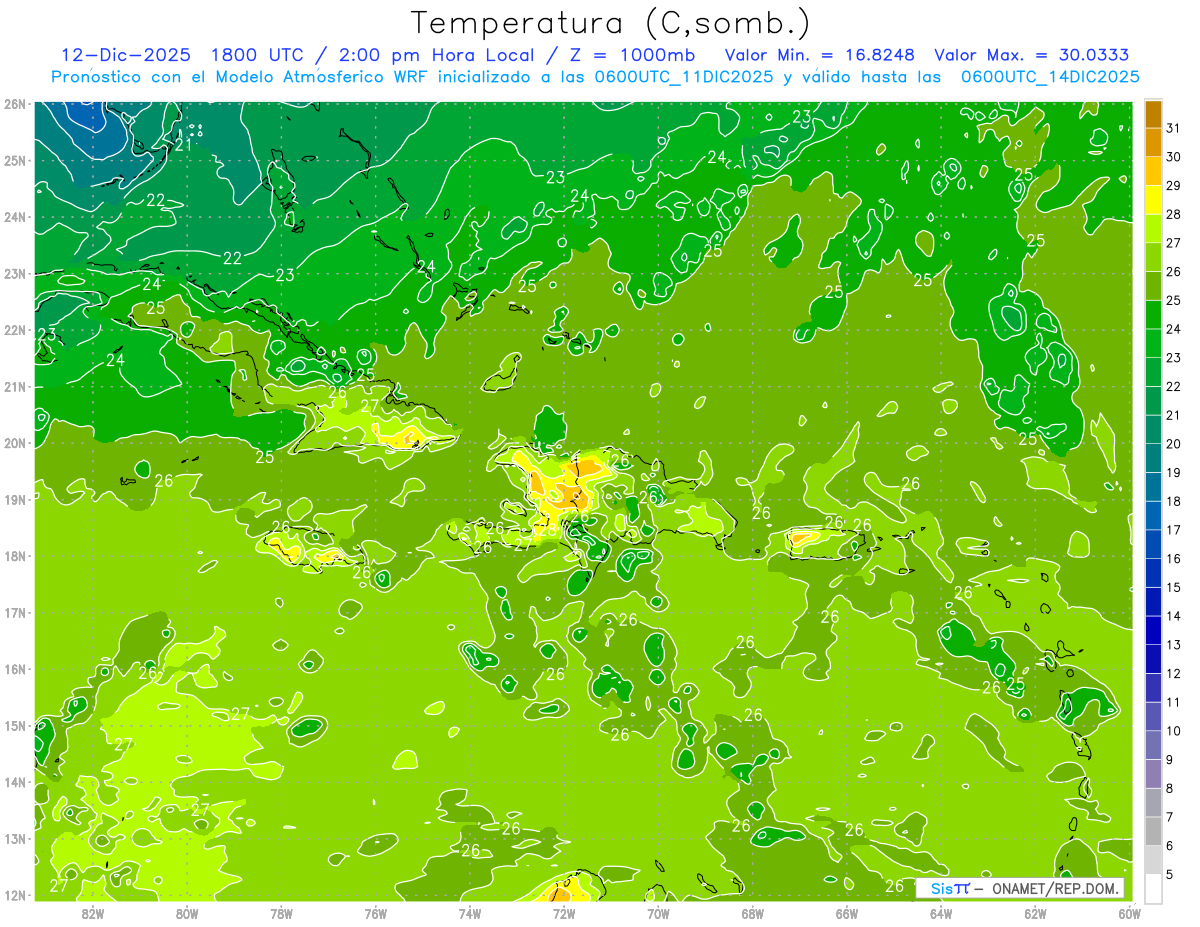Click the '72W' longitude axis label
Screen dimensions: 1200x927
coord(564,913)
